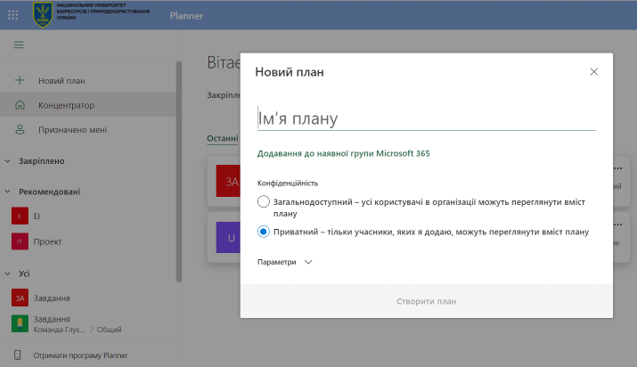Click the university logo in header
Viewport: 637px width, 367px height.
click(x=43, y=15)
